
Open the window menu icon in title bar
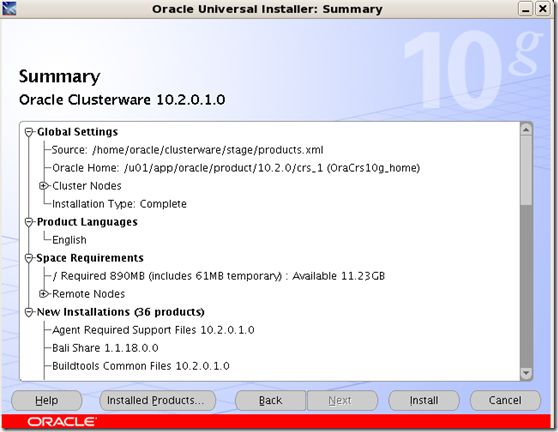pos(9,9)
